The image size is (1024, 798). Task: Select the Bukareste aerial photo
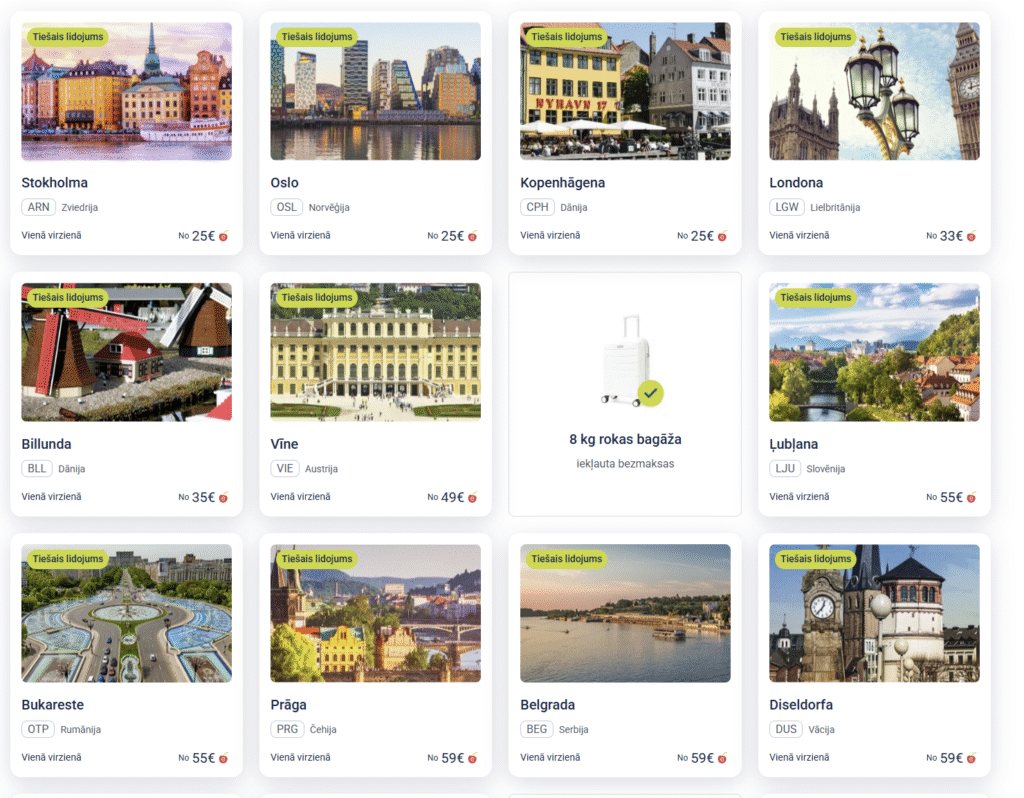click(127, 613)
